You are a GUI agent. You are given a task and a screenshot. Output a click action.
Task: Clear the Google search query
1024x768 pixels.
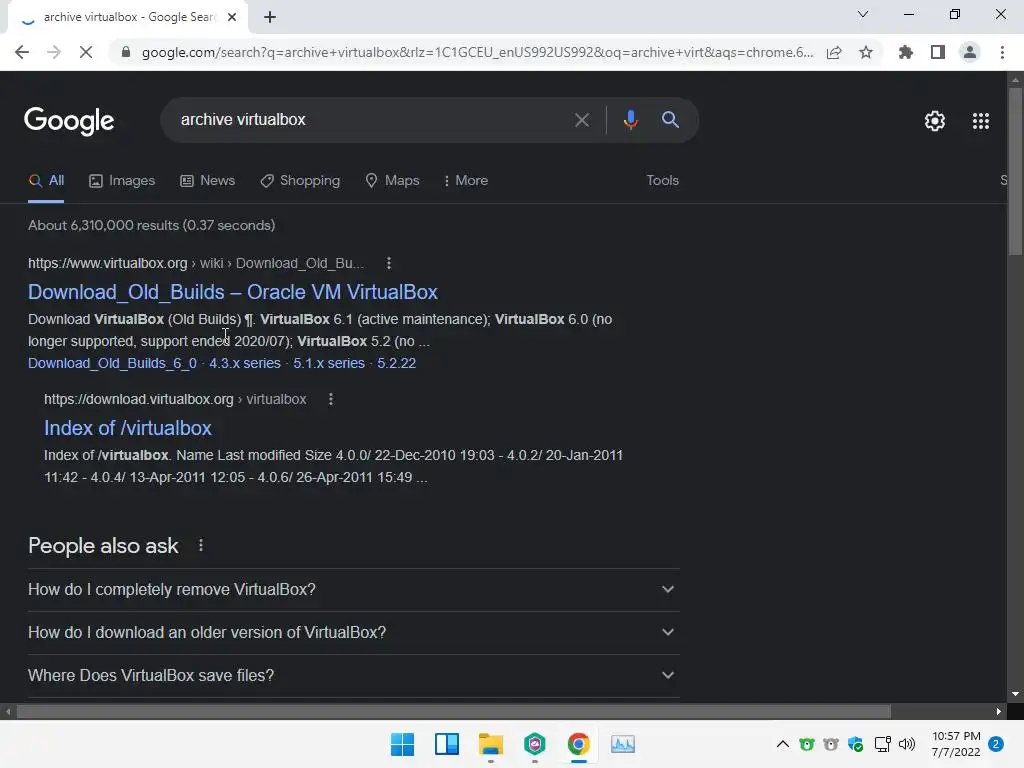[581, 120]
